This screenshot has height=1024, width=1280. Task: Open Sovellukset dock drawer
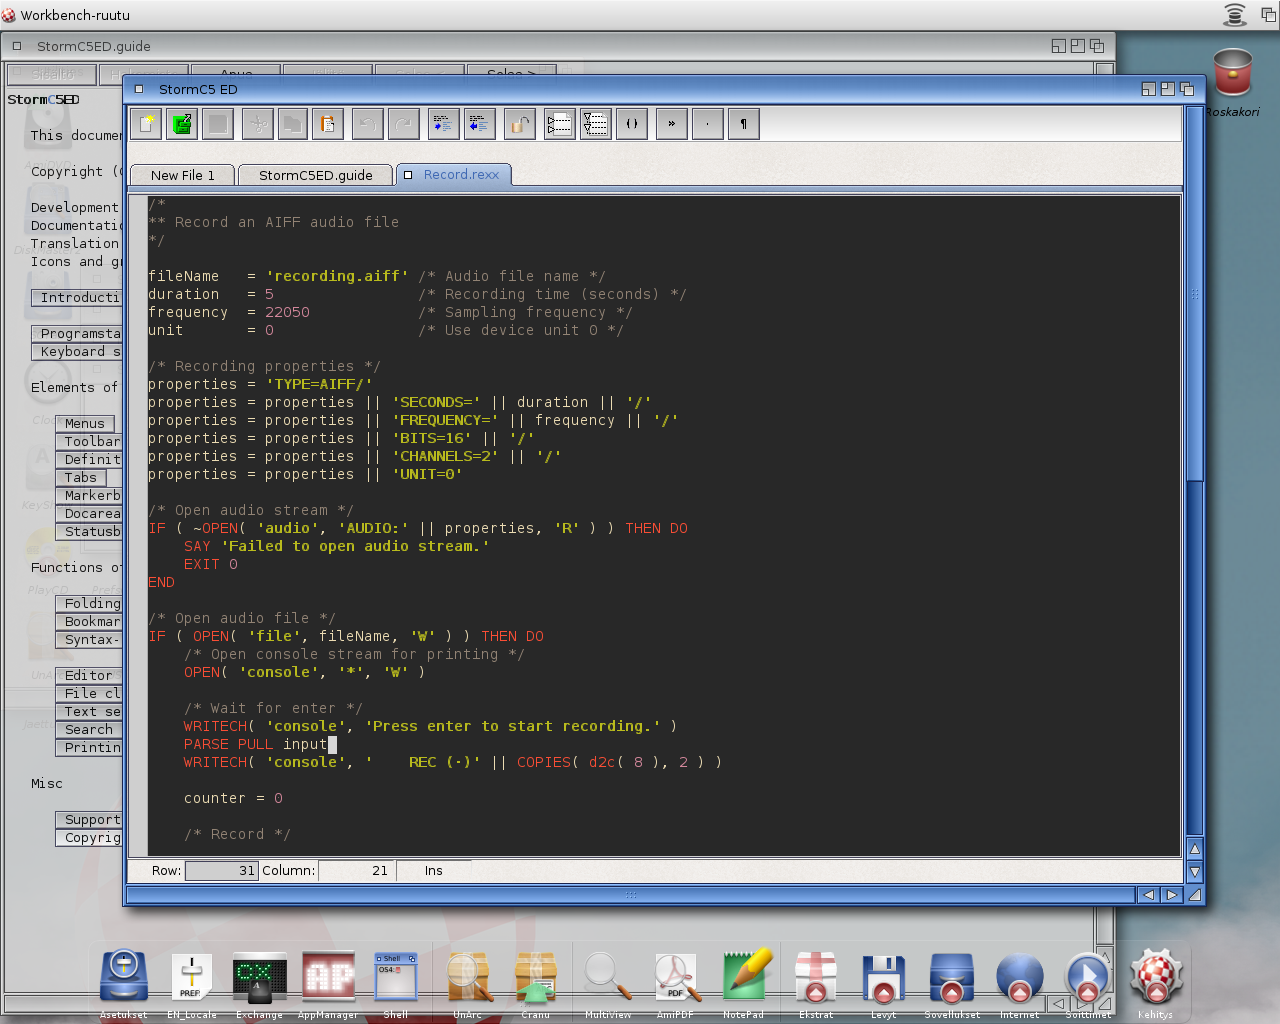pyautogui.click(x=951, y=977)
